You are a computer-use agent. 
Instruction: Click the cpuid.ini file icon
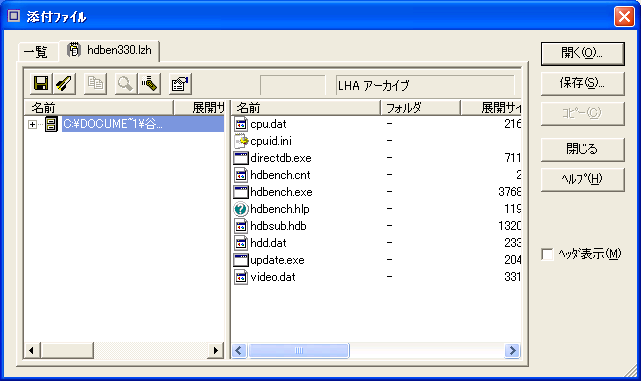pyautogui.click(x=241, y=141)
